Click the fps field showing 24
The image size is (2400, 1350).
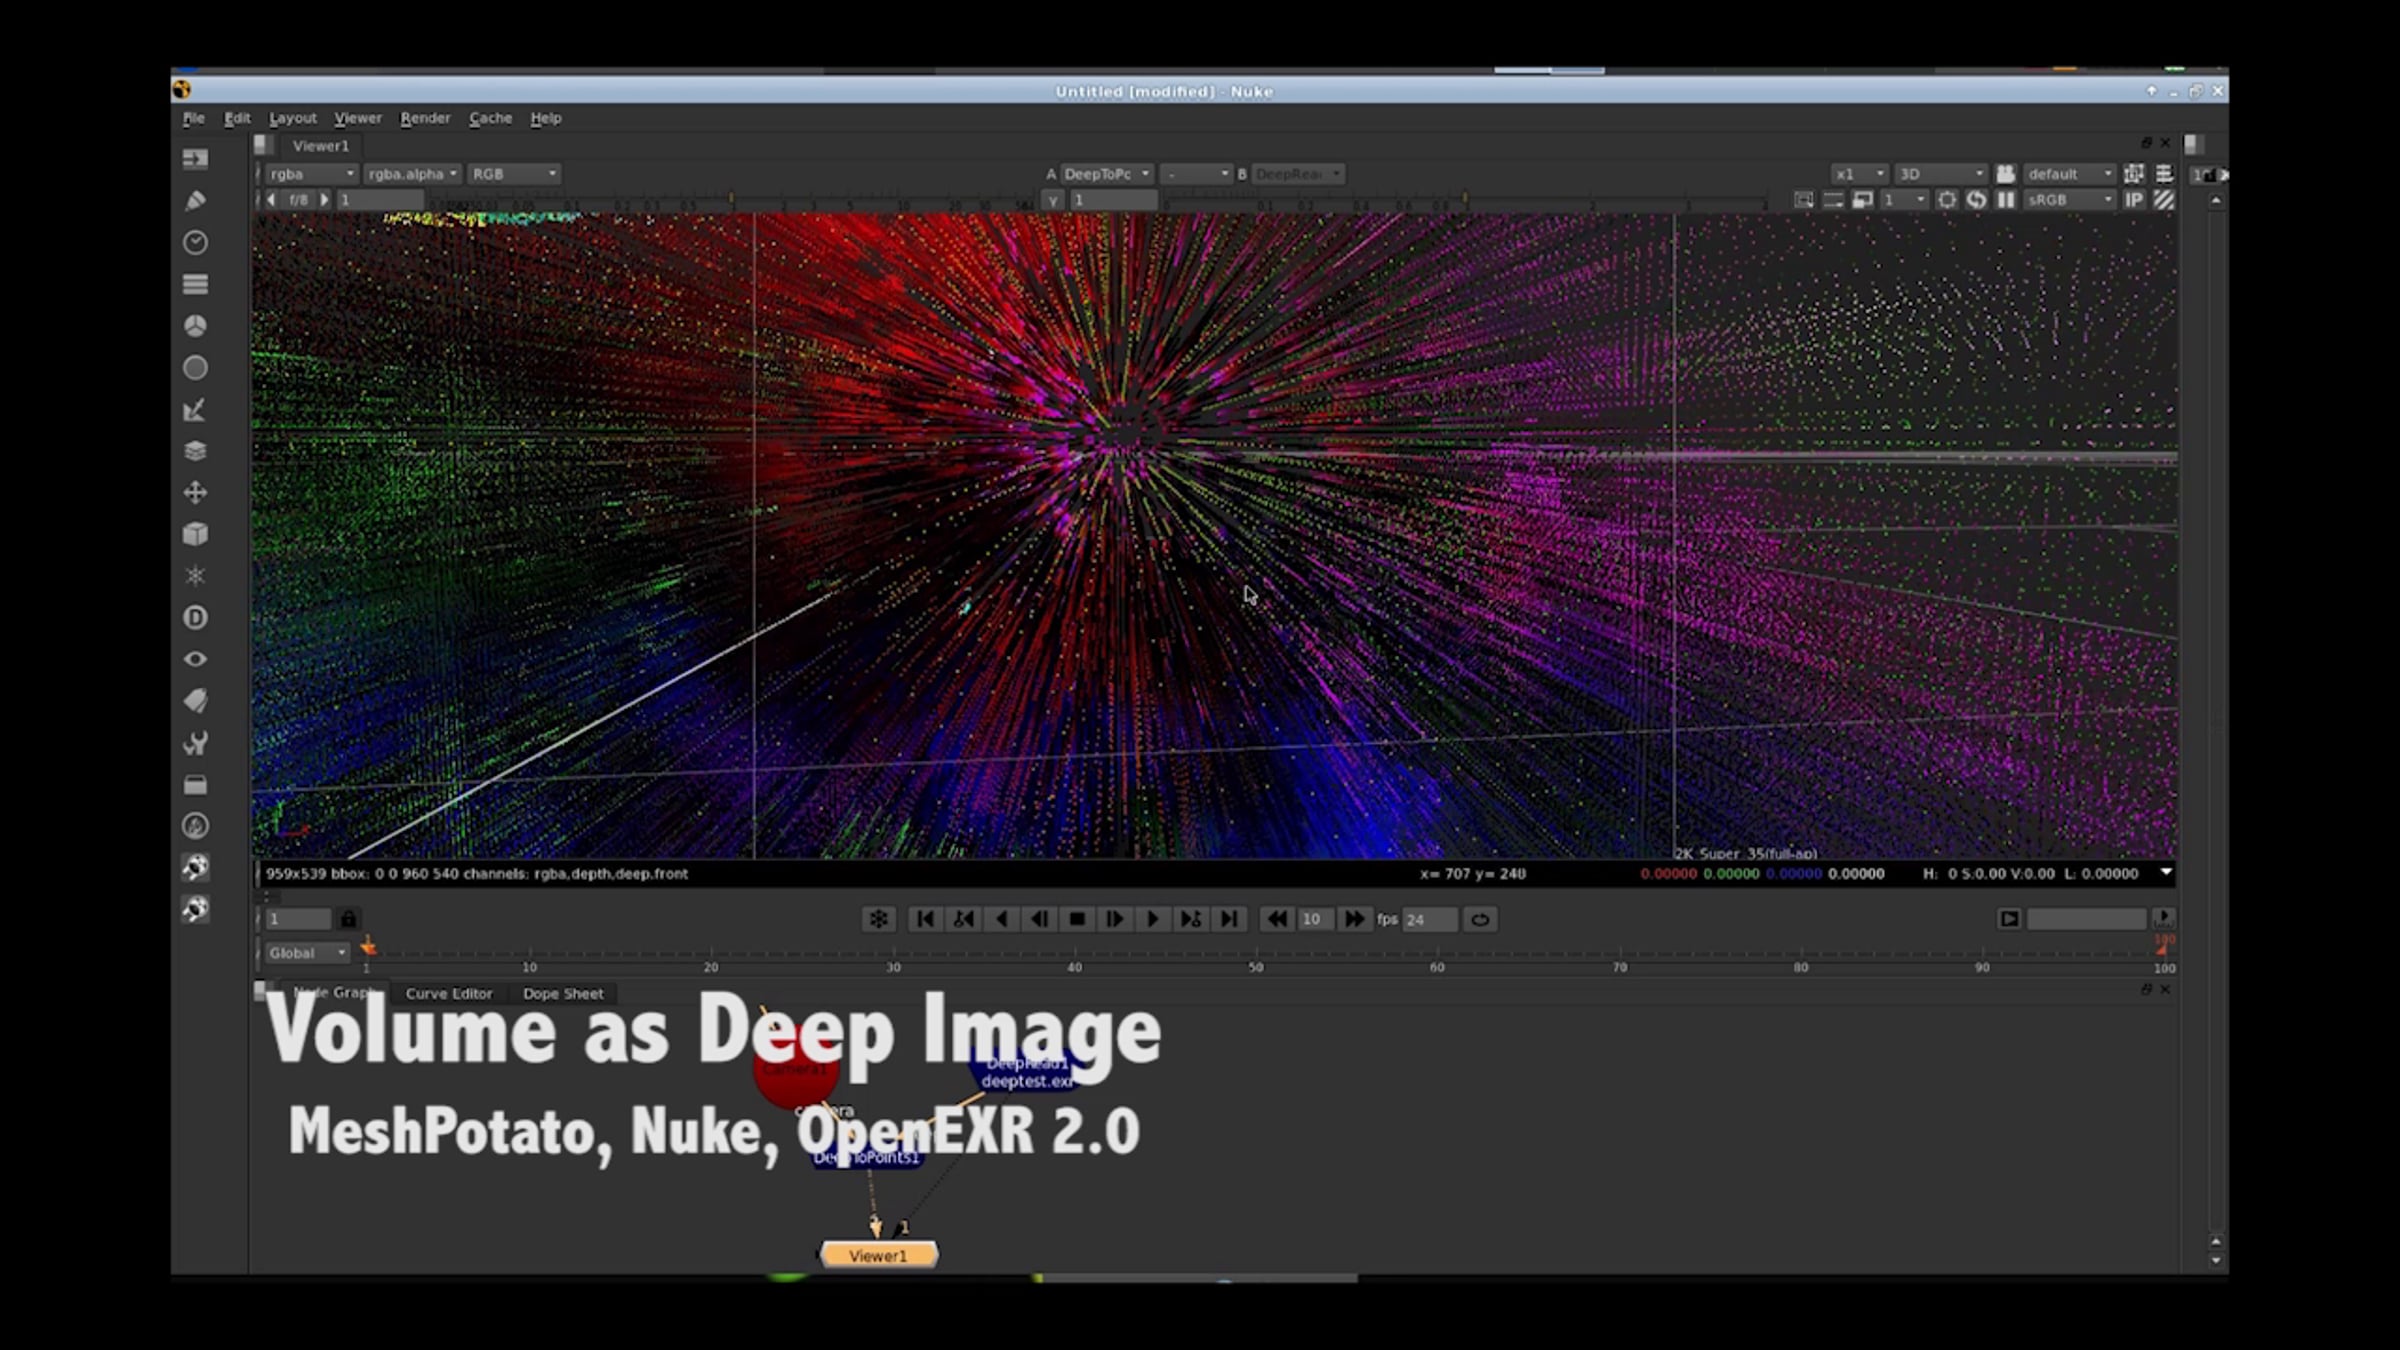pos(1430,919)
